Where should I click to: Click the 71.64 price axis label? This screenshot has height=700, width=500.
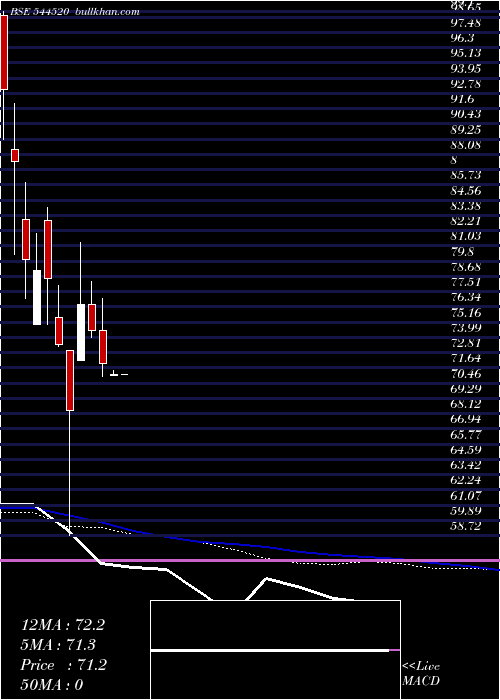[466, 358]
